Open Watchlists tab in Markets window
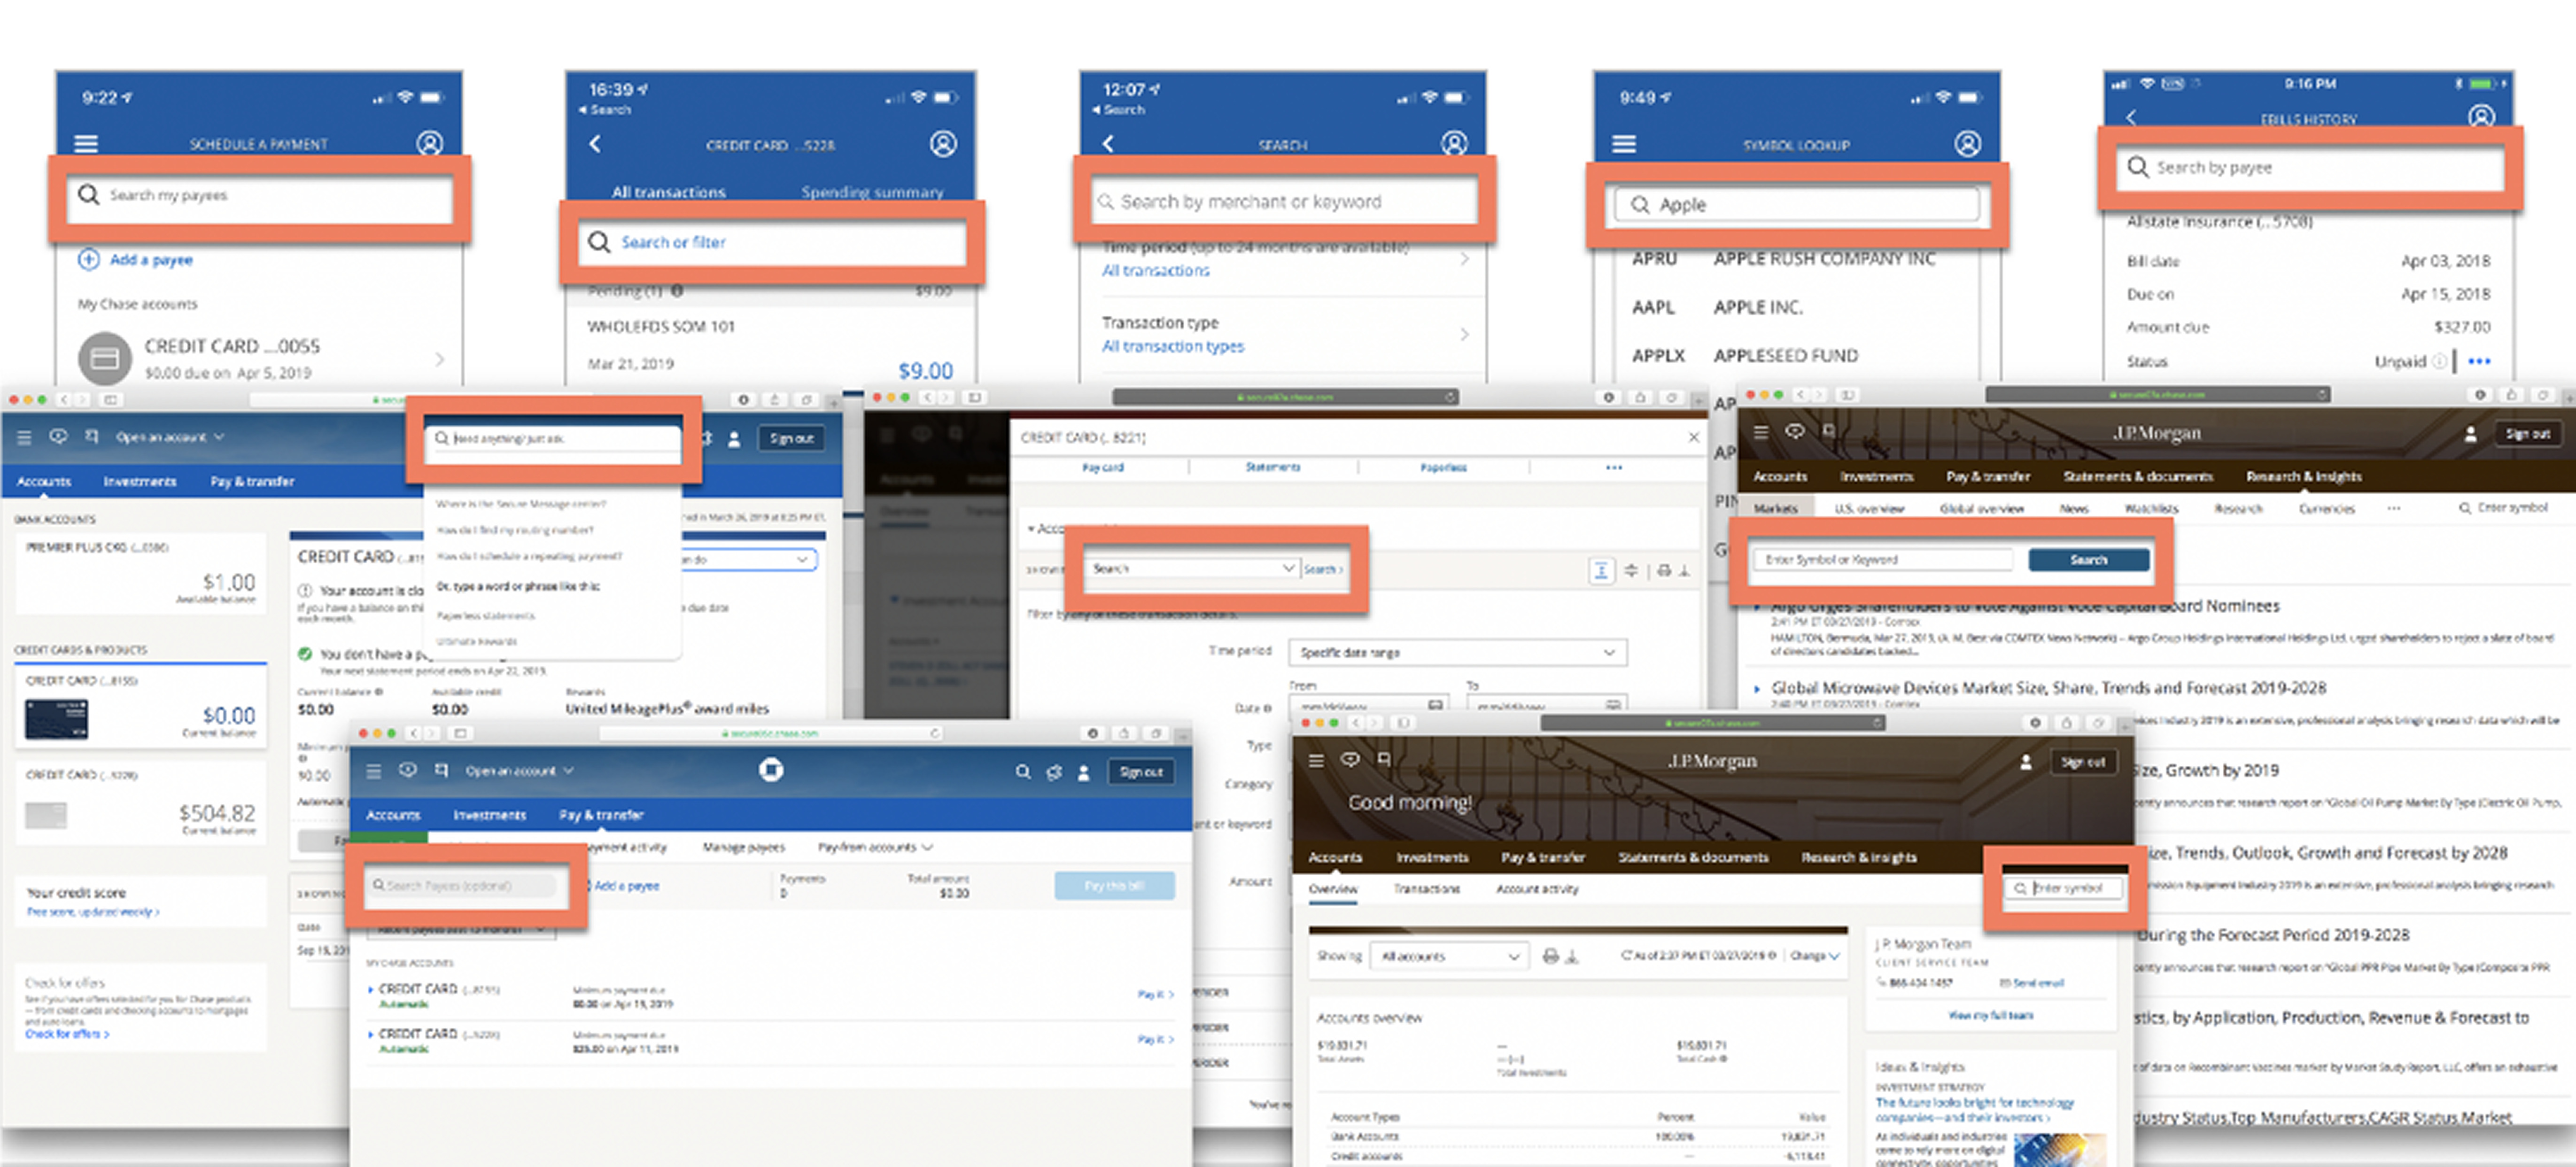The width and height of the screenshot is (2576, 1167). 2151,509
